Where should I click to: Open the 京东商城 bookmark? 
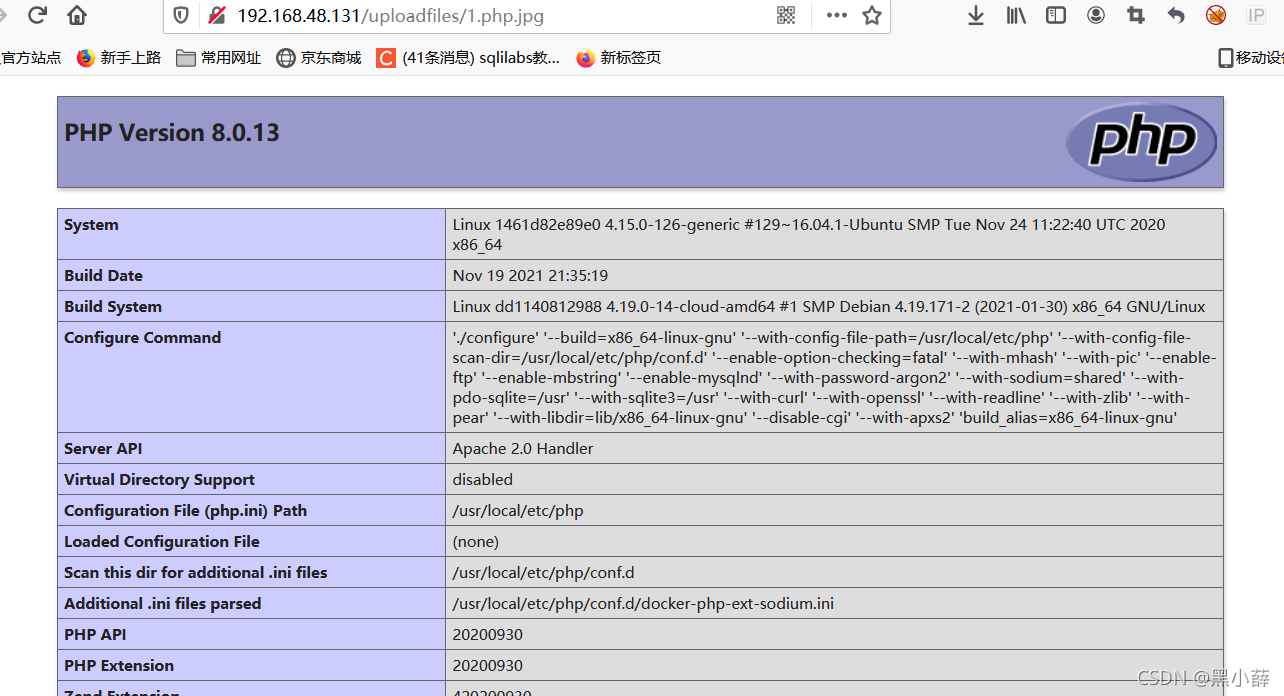click(x=319, y=58)
